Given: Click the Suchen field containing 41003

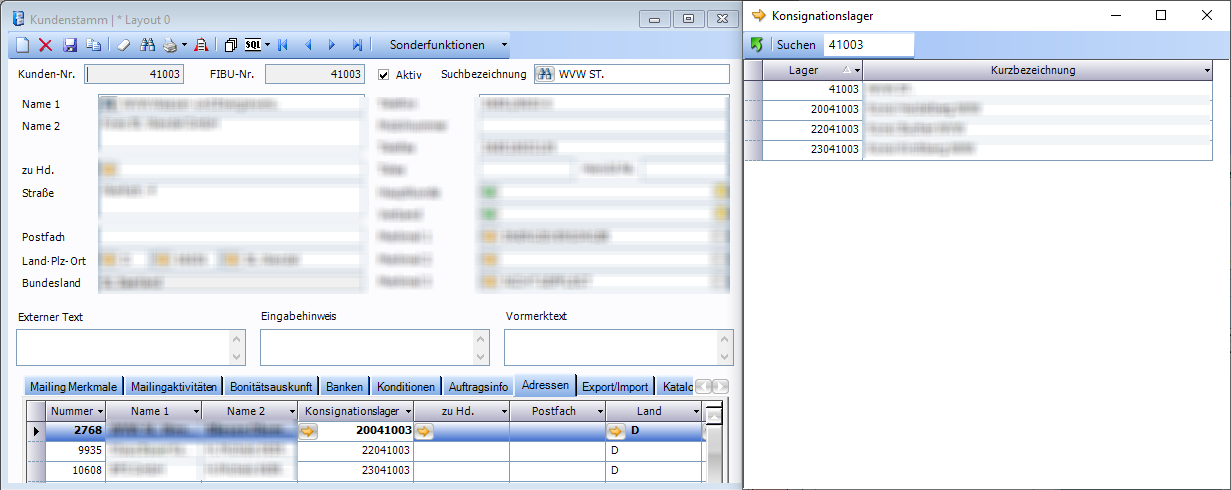Looking at the screenshot, I should (x=867, y=45).
